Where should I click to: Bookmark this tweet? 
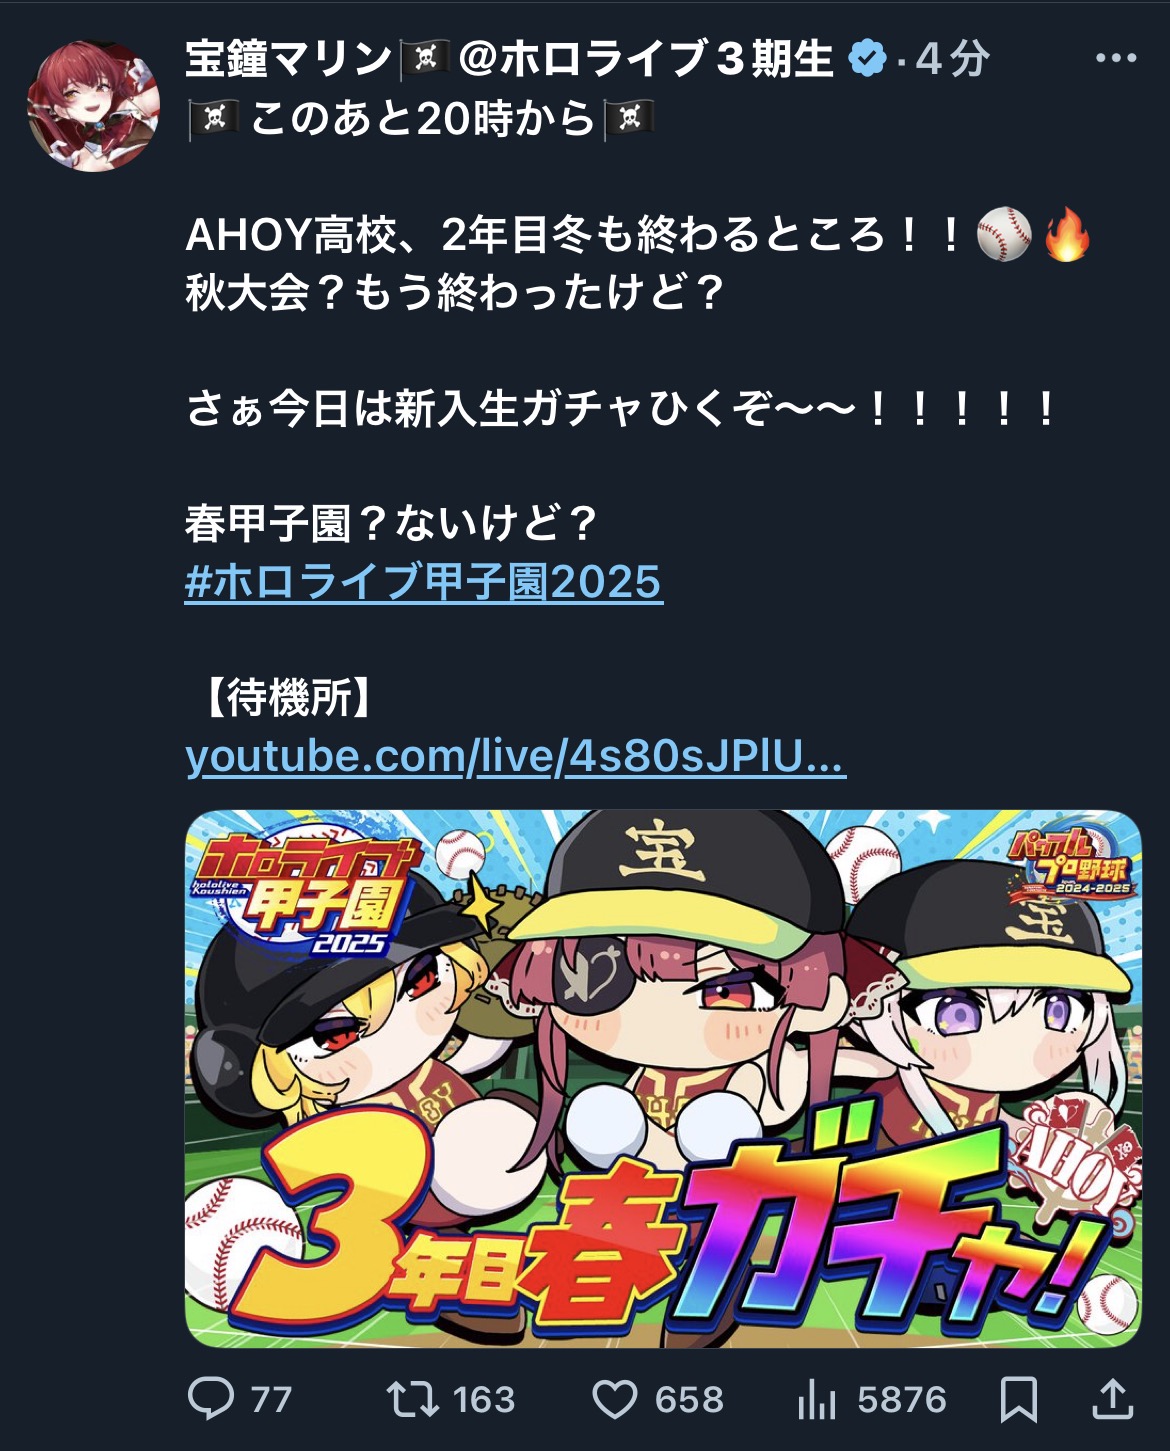click(1019, 1399)
